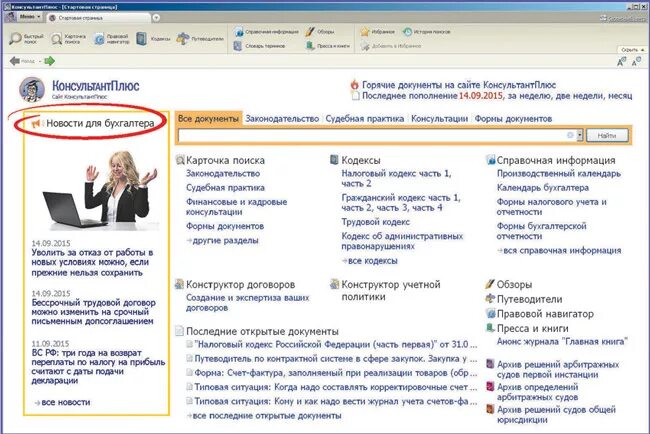Switch to the Судебная практика search tab
This screenshot has width=650, height=434.
(364, 119)
